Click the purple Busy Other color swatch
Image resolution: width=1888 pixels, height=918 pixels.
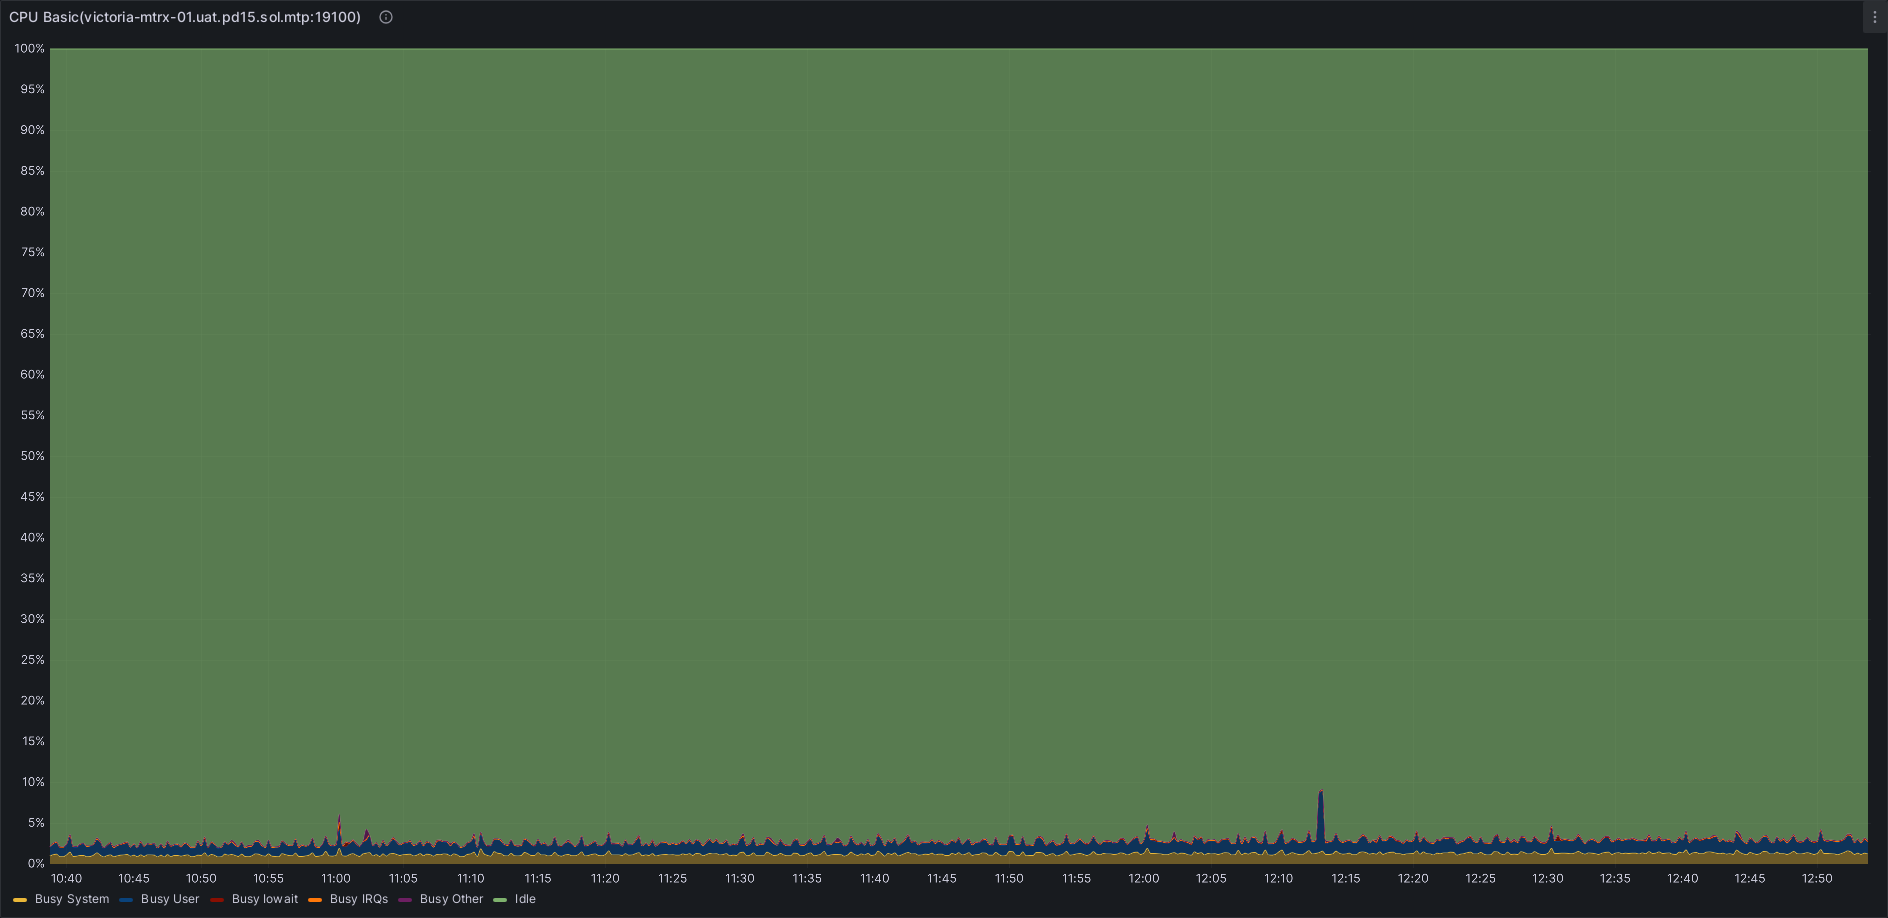405,900
